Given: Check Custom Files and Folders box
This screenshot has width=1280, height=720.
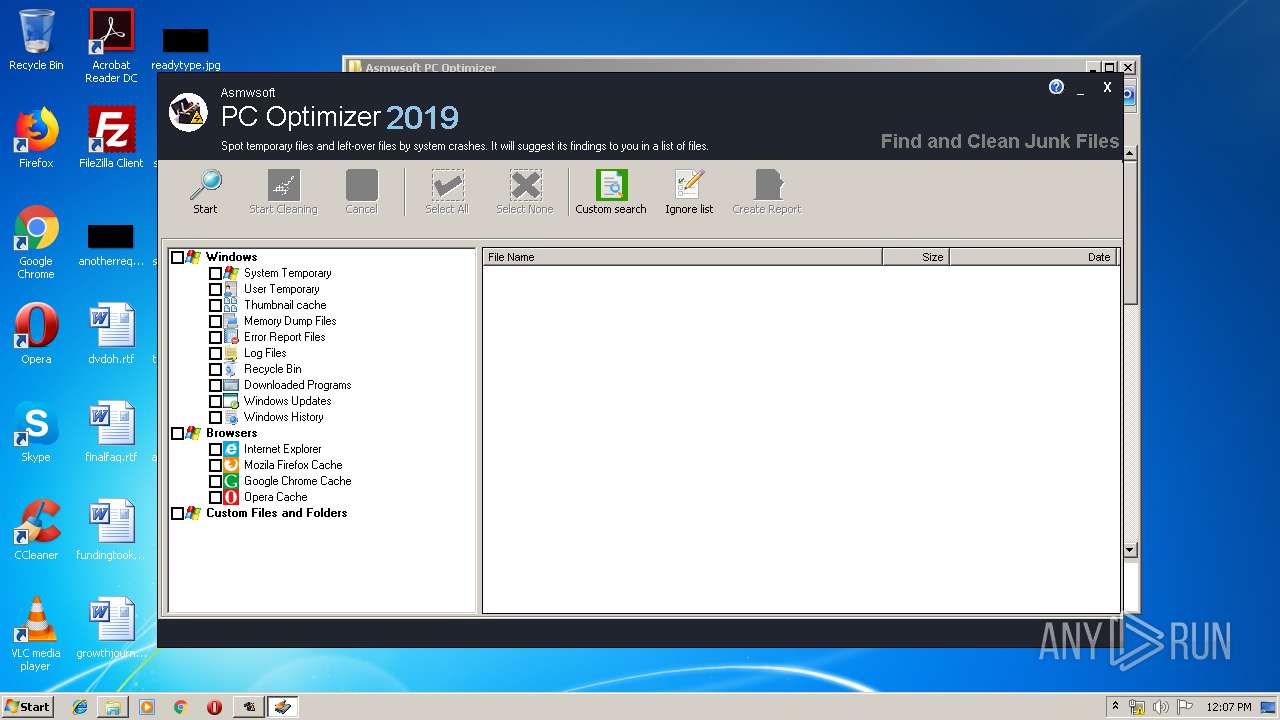Looking at the screenshot, I should click(178, 513).
